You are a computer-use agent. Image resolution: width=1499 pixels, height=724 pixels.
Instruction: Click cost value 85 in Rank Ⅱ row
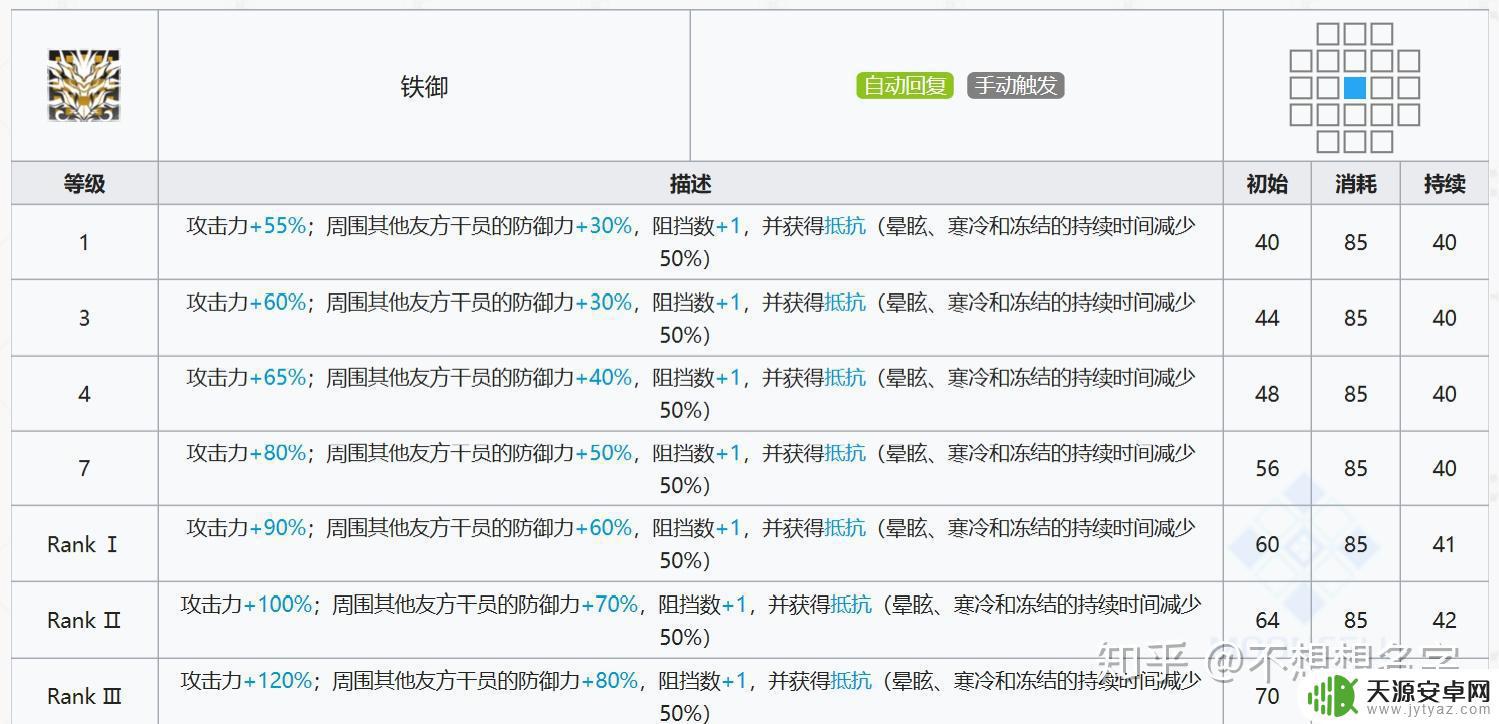pos(1355,620)
